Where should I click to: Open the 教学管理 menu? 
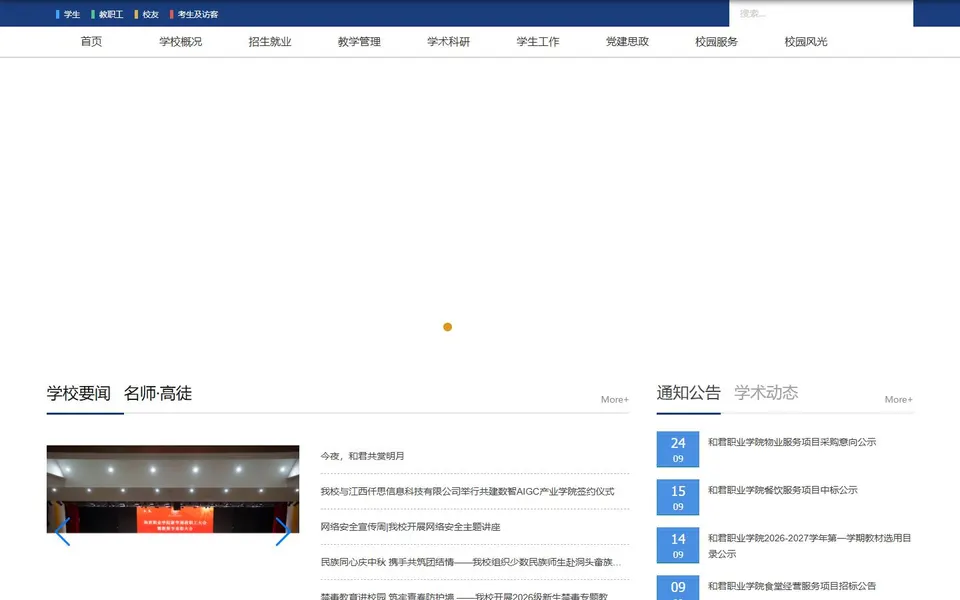tap(359, 42)
